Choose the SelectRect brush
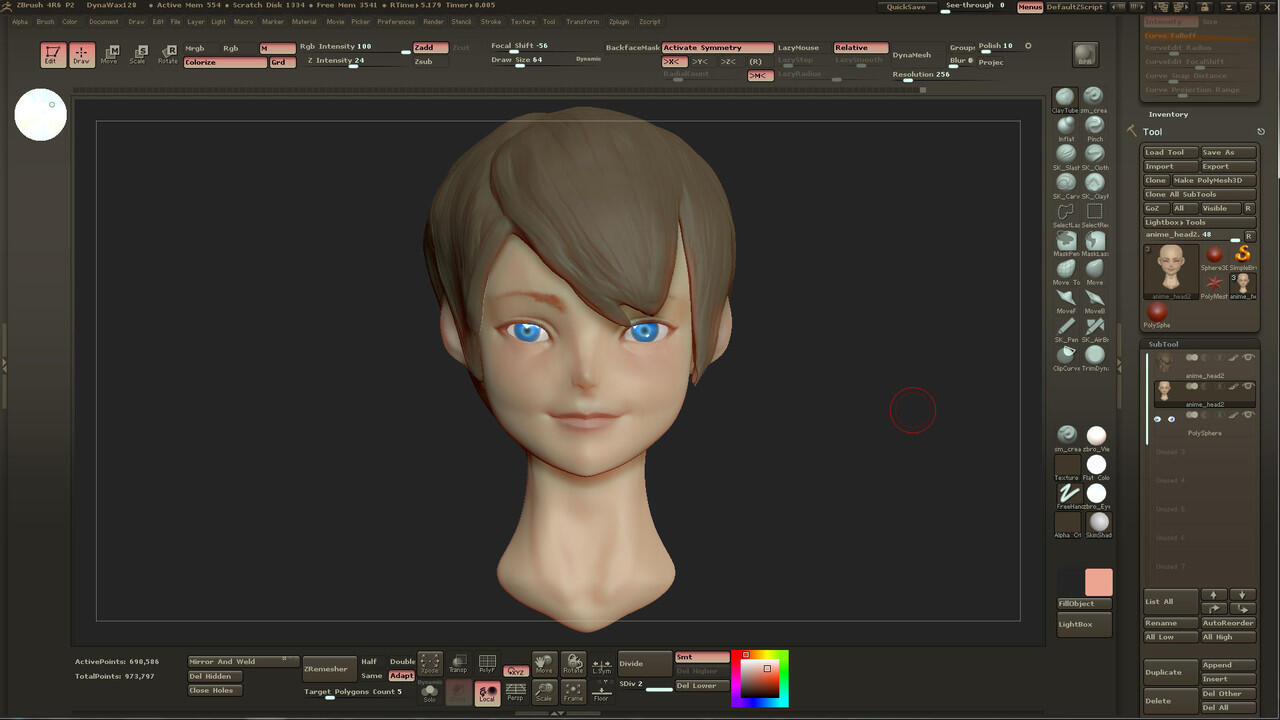The image size is (1280, 720). 1095,212
